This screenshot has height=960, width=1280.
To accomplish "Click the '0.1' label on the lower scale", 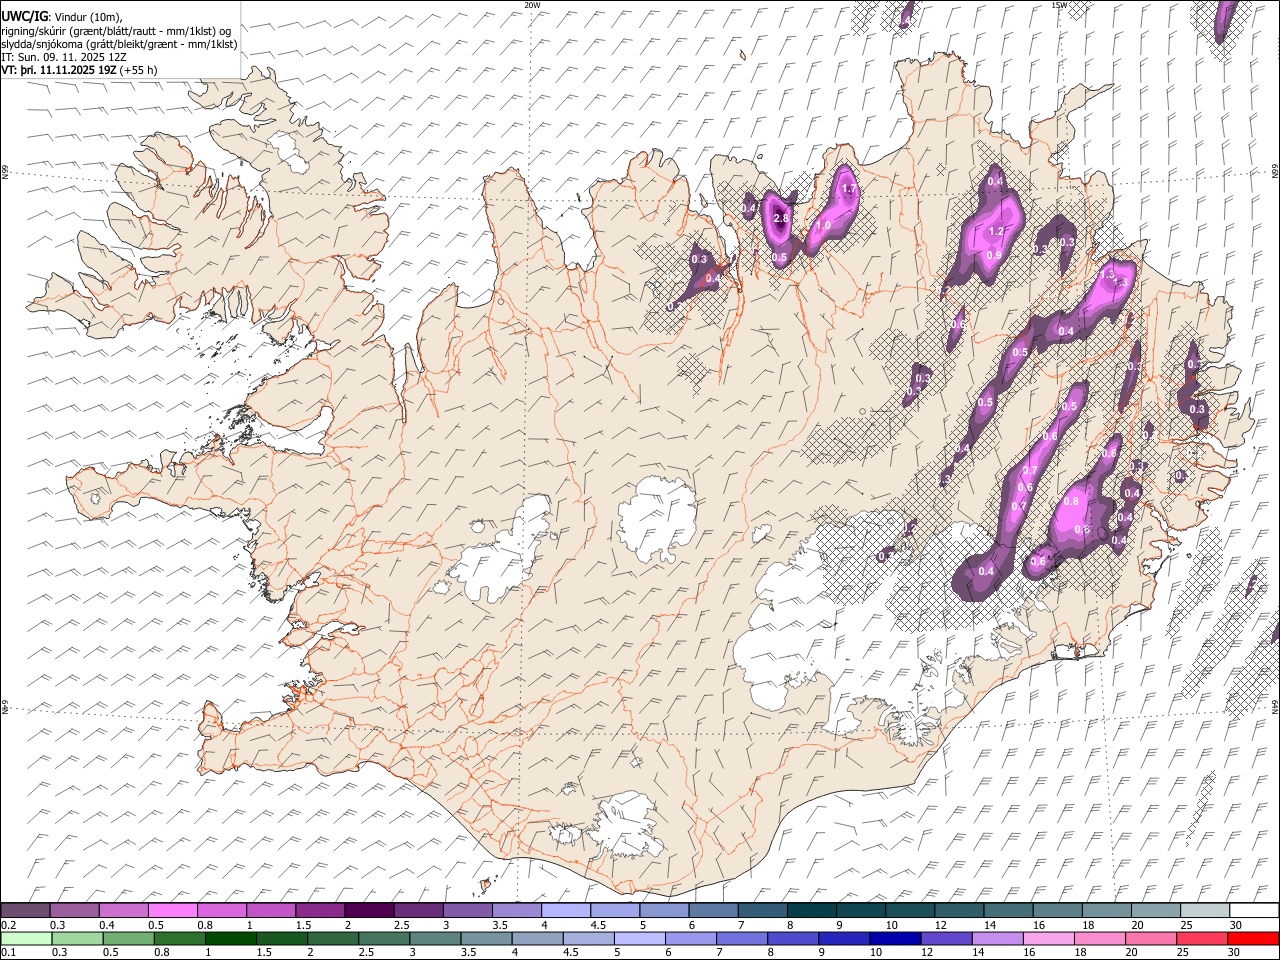I will pos(6,953).
